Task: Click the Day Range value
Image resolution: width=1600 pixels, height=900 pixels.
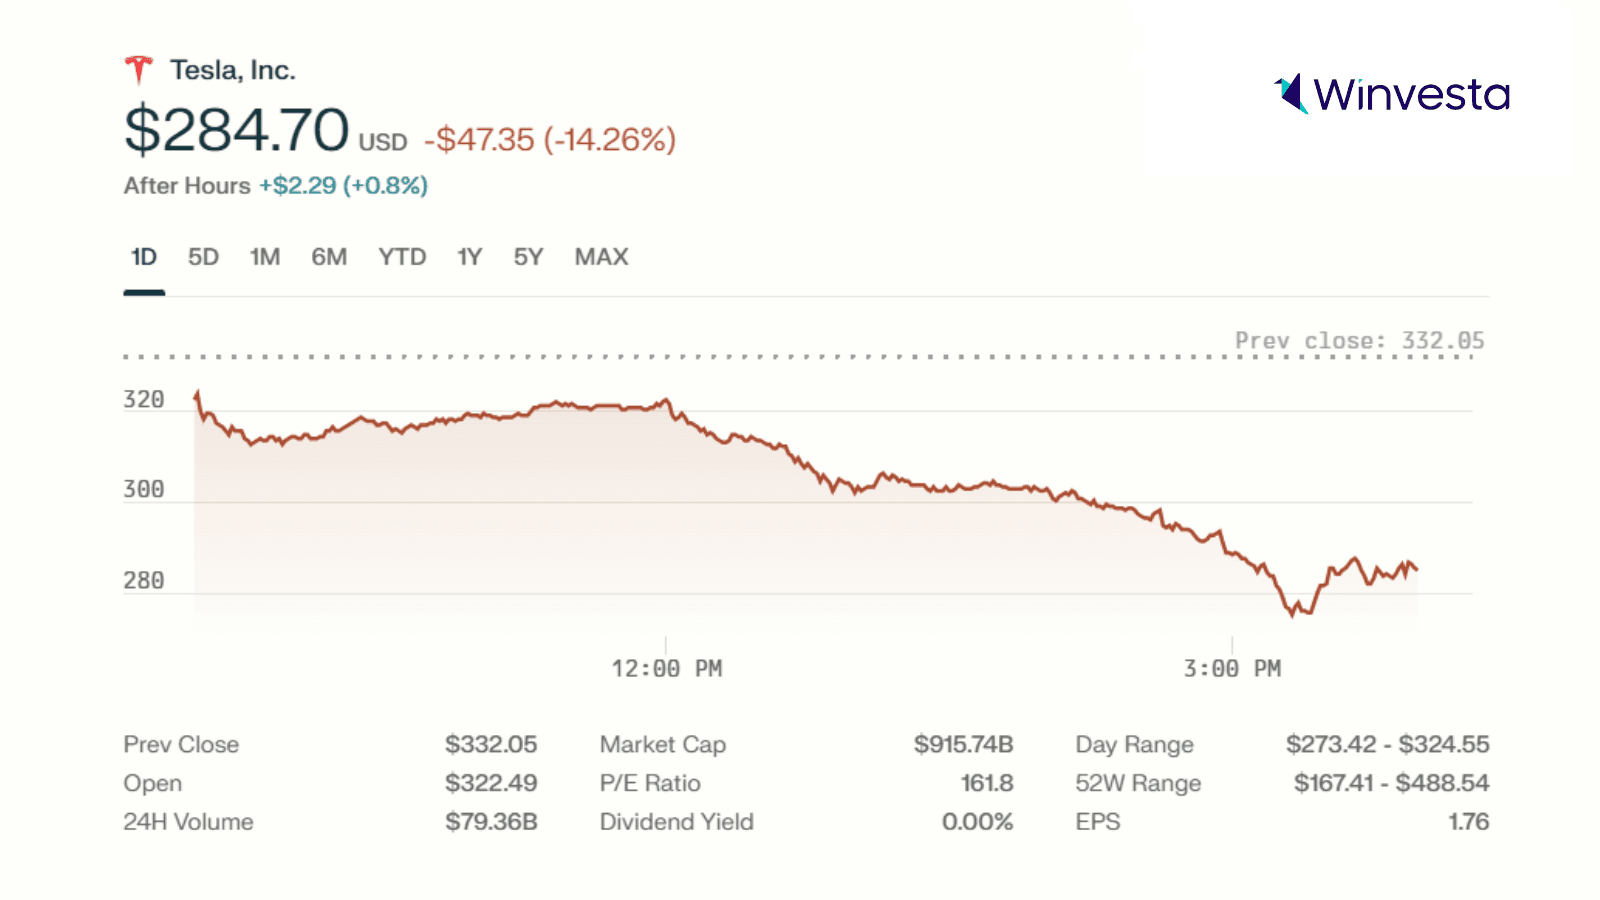Action: pos(1387,745)
